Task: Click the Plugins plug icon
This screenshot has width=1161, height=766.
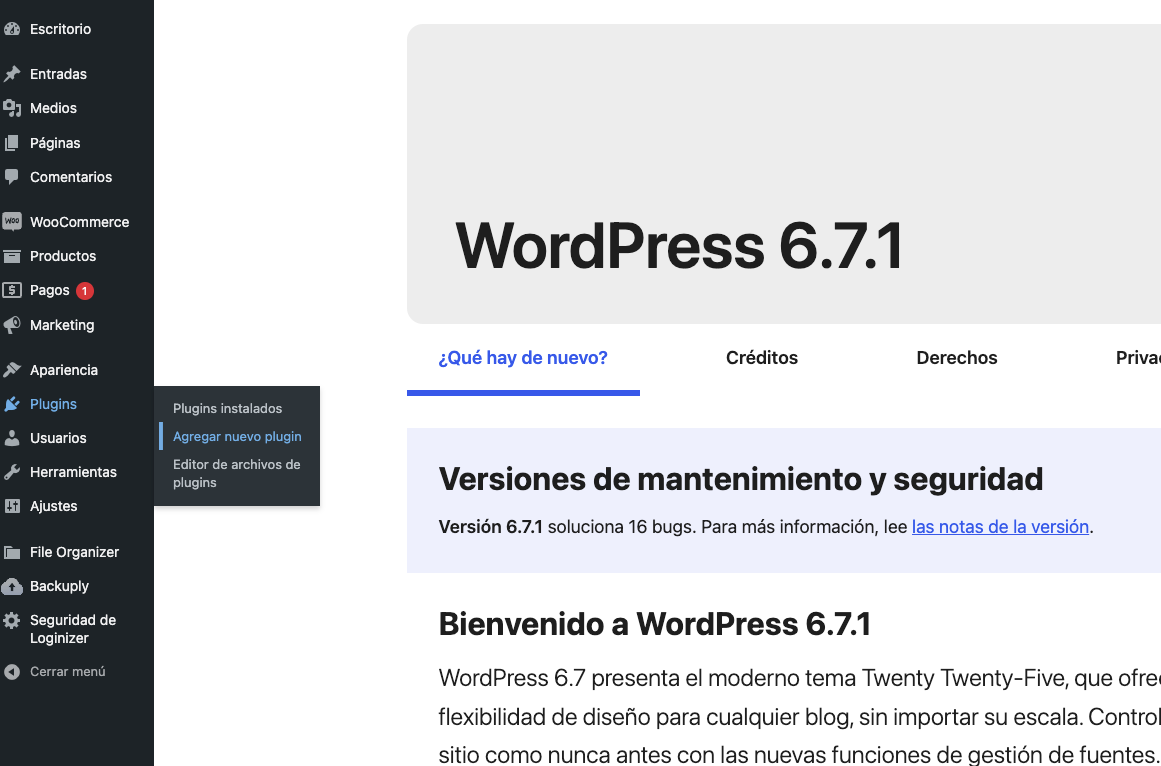Action: click(12, 403)
